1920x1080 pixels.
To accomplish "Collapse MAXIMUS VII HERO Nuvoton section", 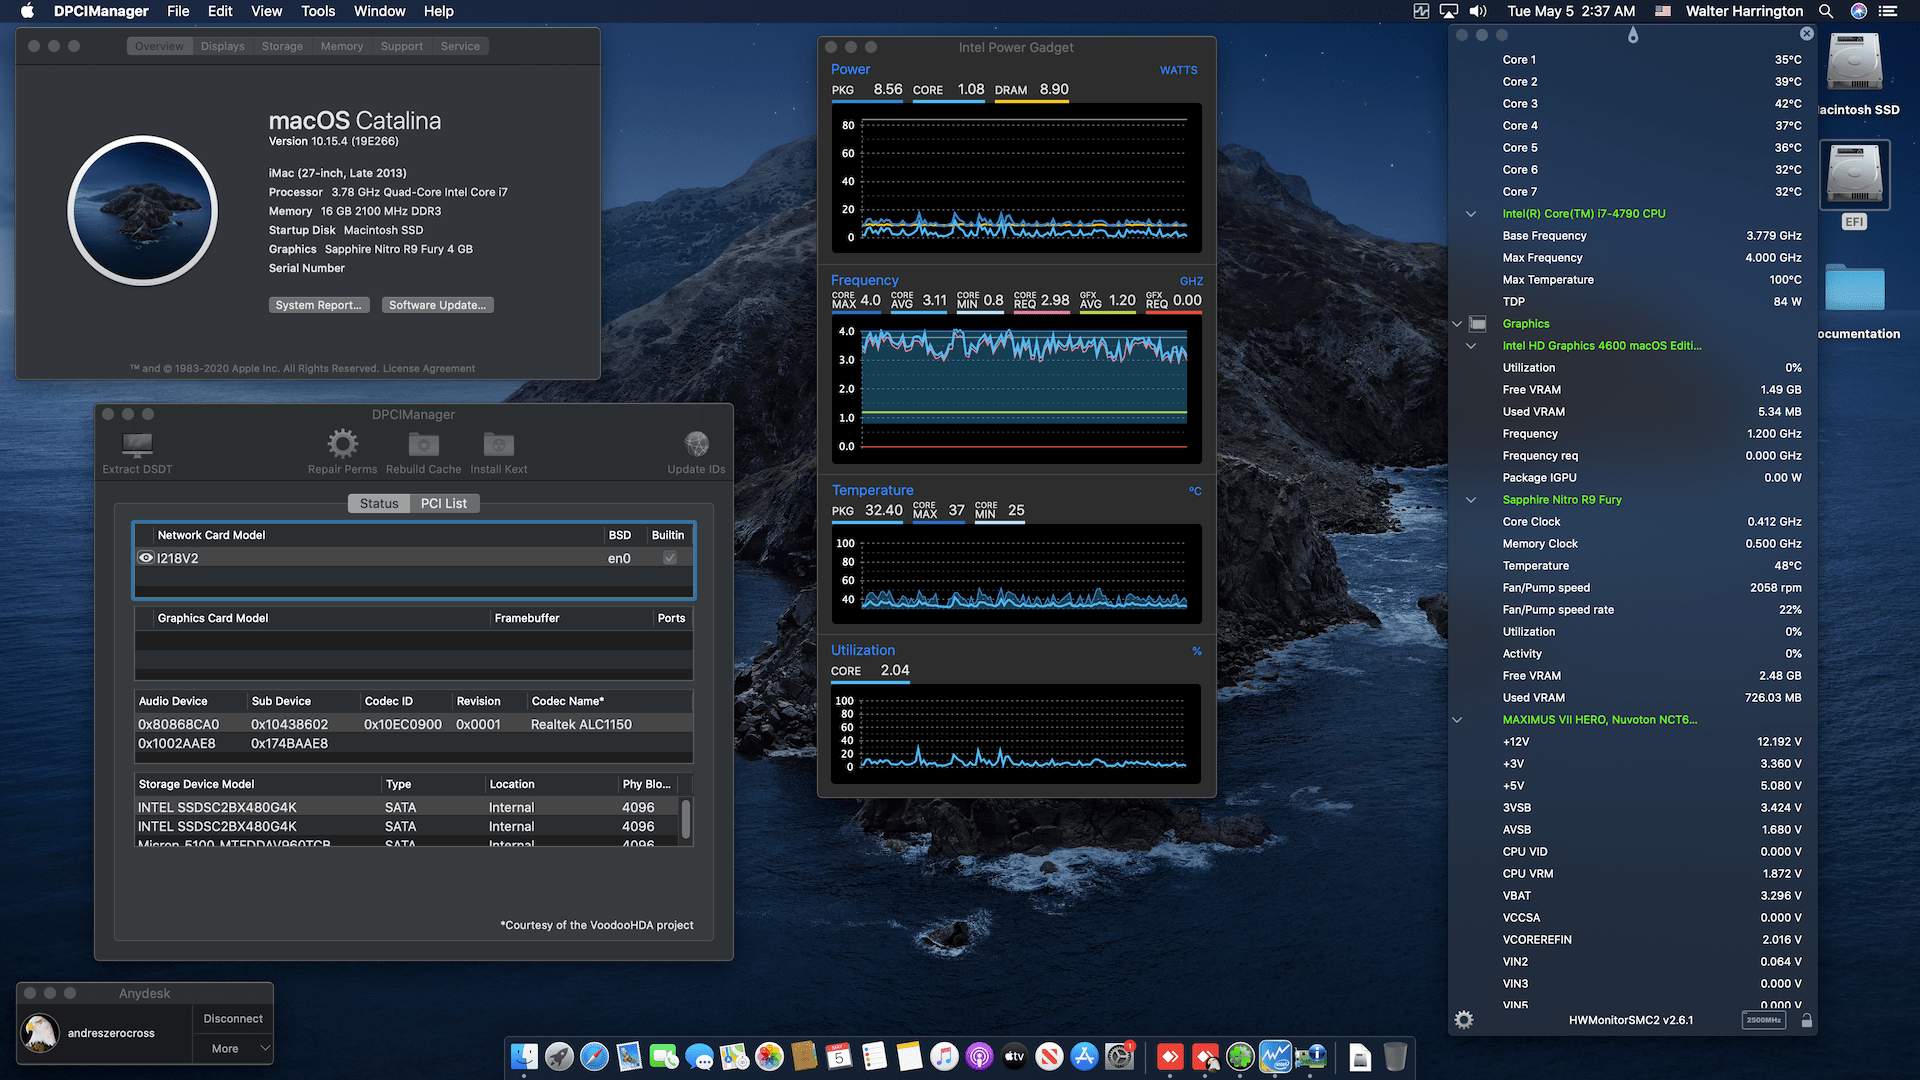I will 1457,720.
